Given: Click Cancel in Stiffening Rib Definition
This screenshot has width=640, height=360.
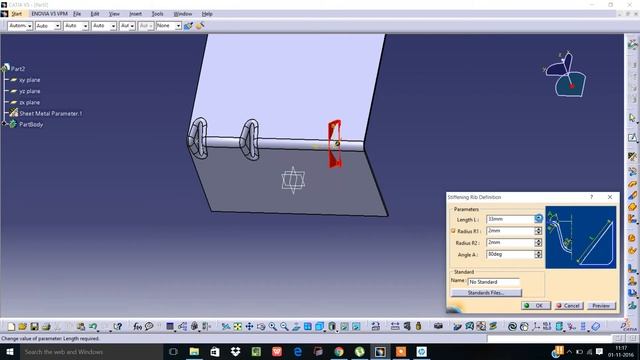Looking at the screenshot, I should pyautogui.click(x=569, y=305).
